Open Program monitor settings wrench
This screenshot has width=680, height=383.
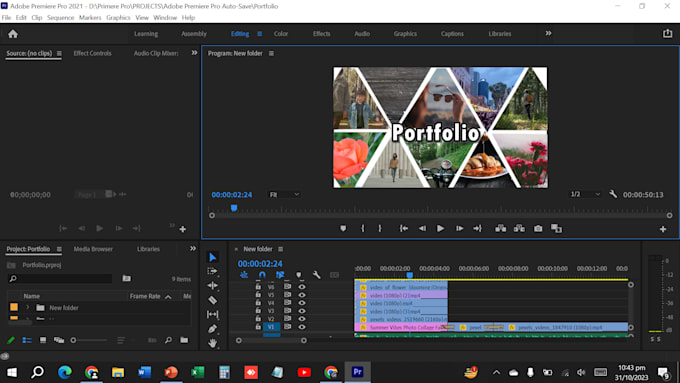coord(613,194)
